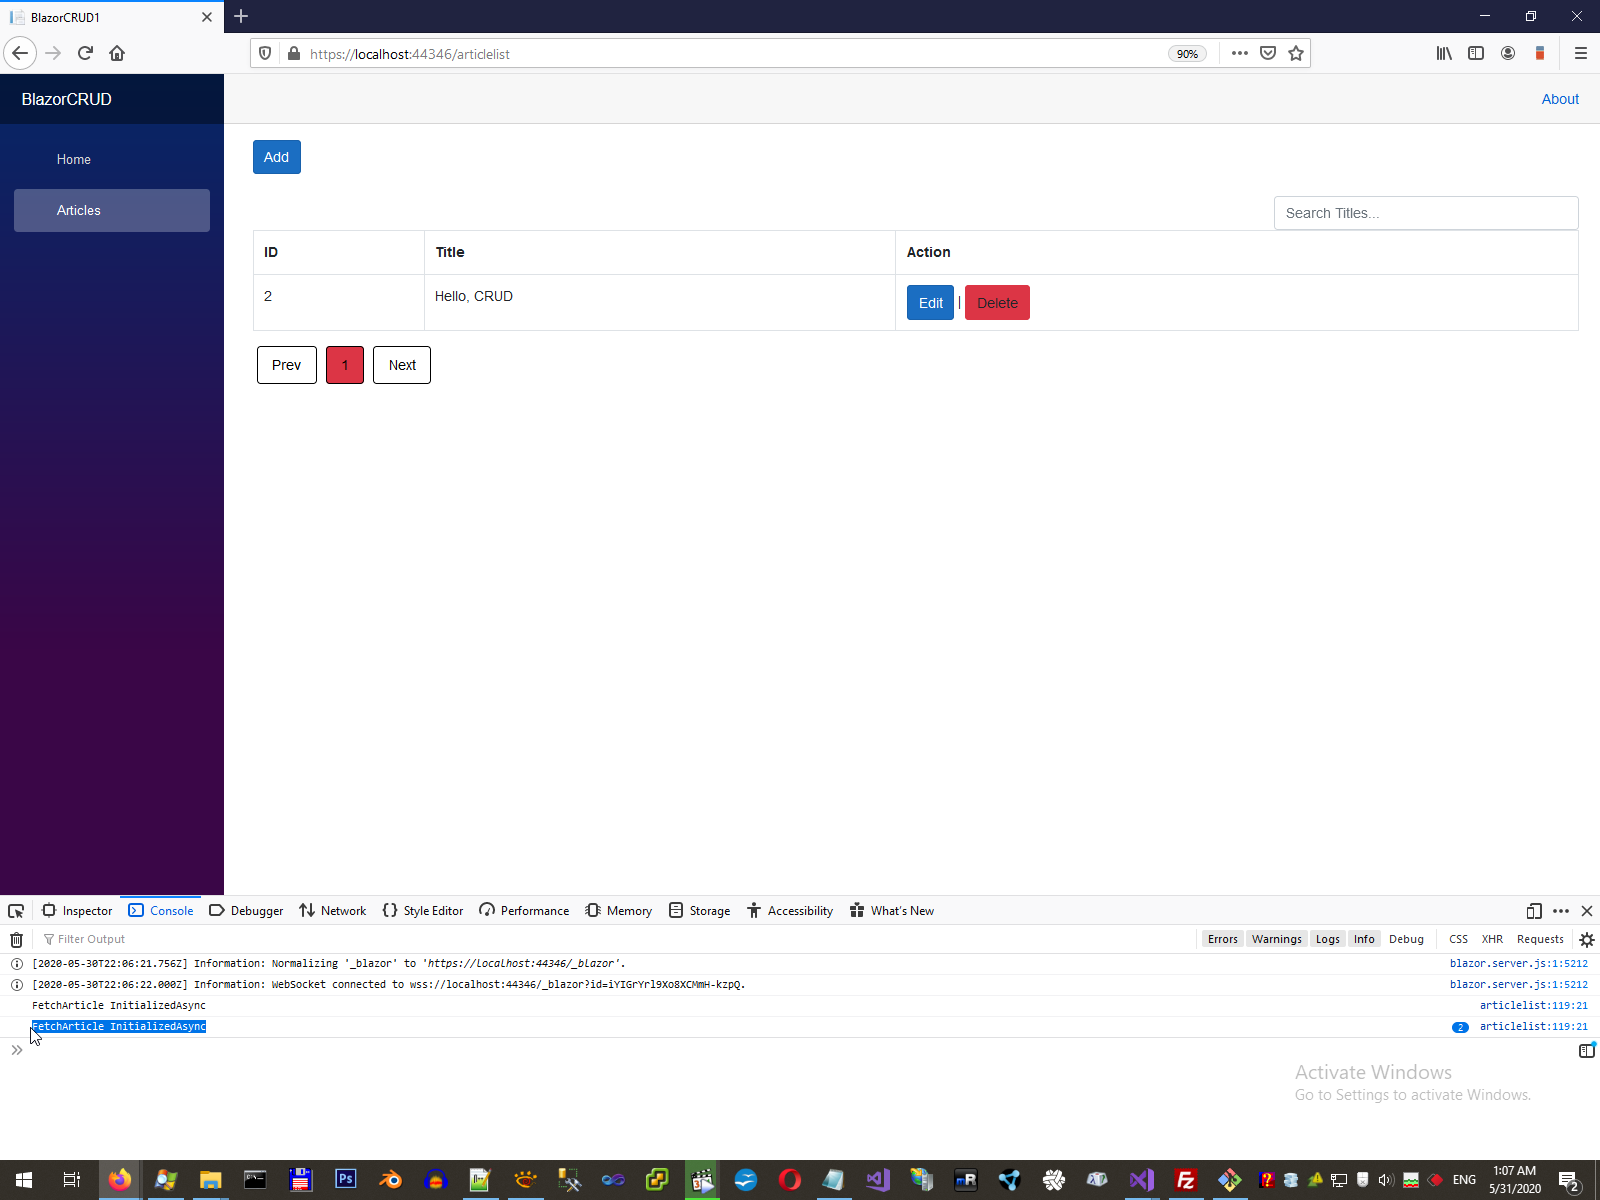Screen dimensions: 1600x1200
Task: Open blazor.server.js source for WebSocket log
Action: (1518, 985)
